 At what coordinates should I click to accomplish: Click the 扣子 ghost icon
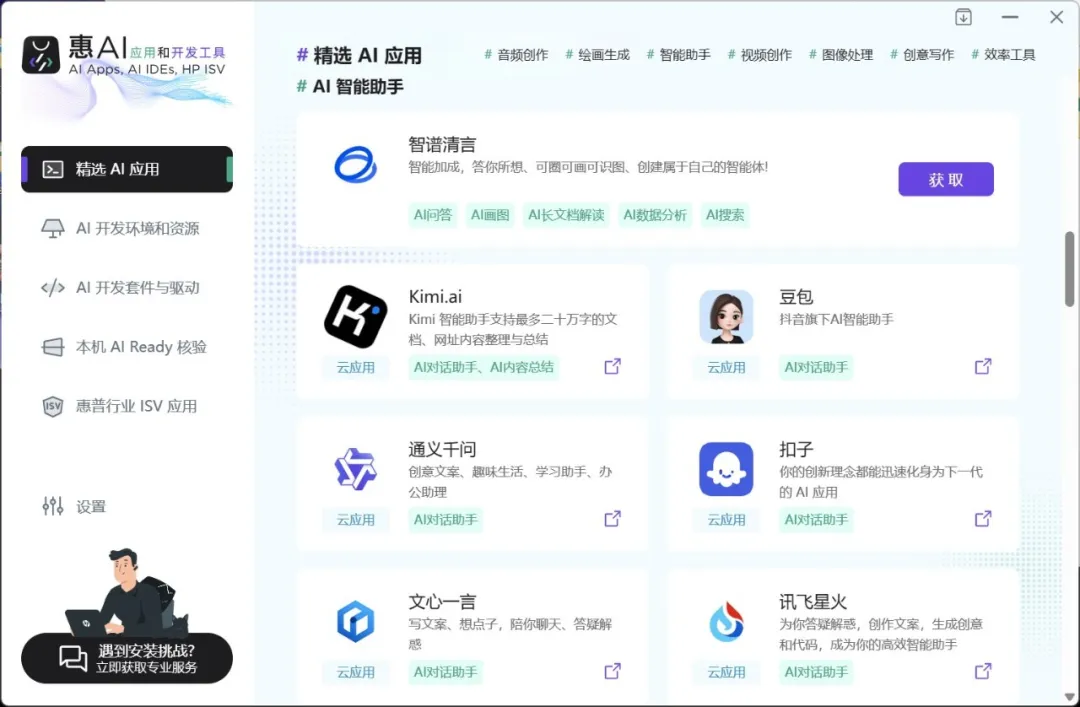tap(726, 469)
